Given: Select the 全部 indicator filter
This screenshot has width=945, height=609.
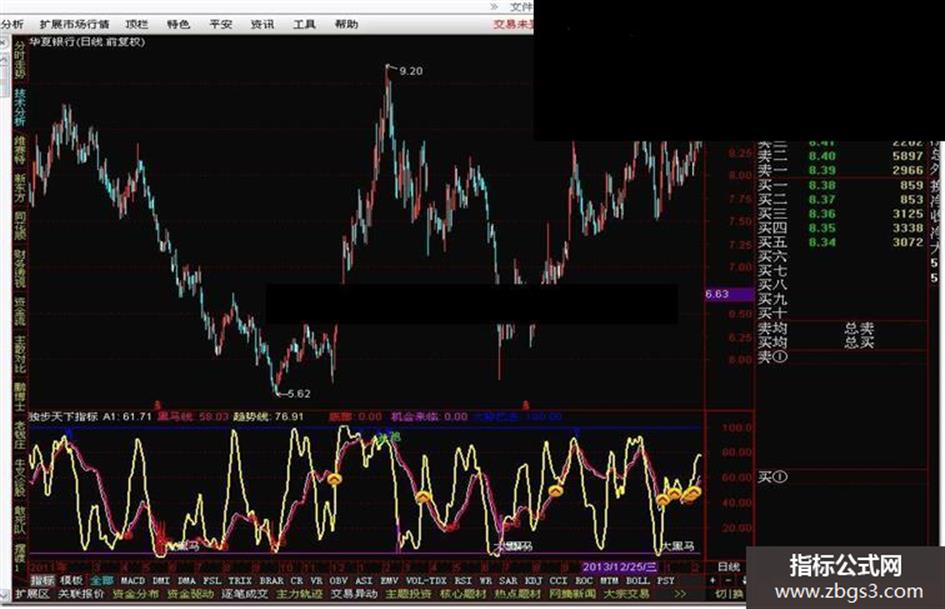Looking at the screenshot, I should pos(102,581).
